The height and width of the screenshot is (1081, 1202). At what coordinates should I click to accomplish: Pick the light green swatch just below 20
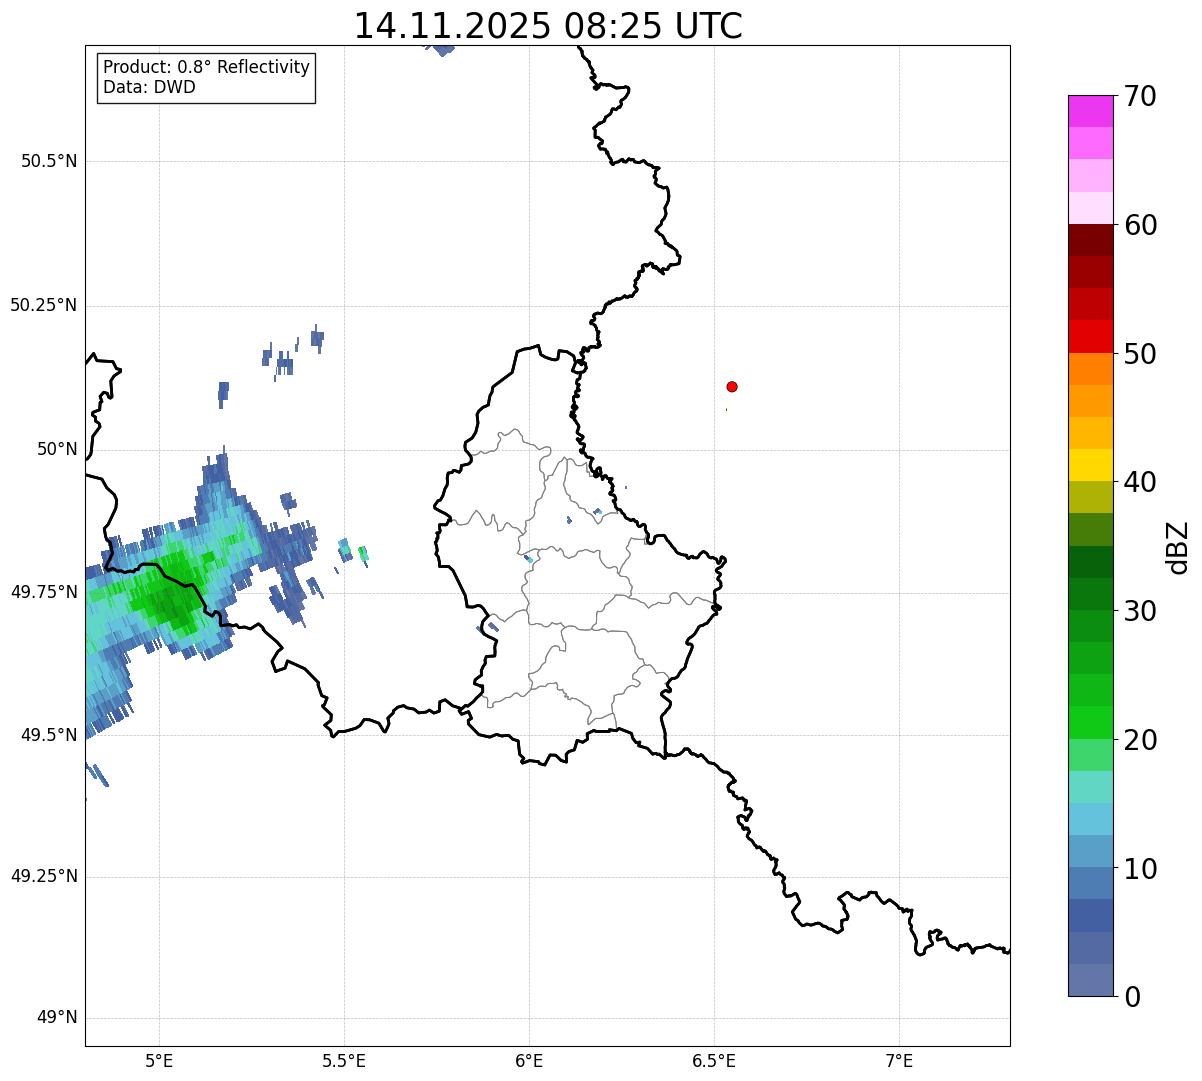[1091, 755]
